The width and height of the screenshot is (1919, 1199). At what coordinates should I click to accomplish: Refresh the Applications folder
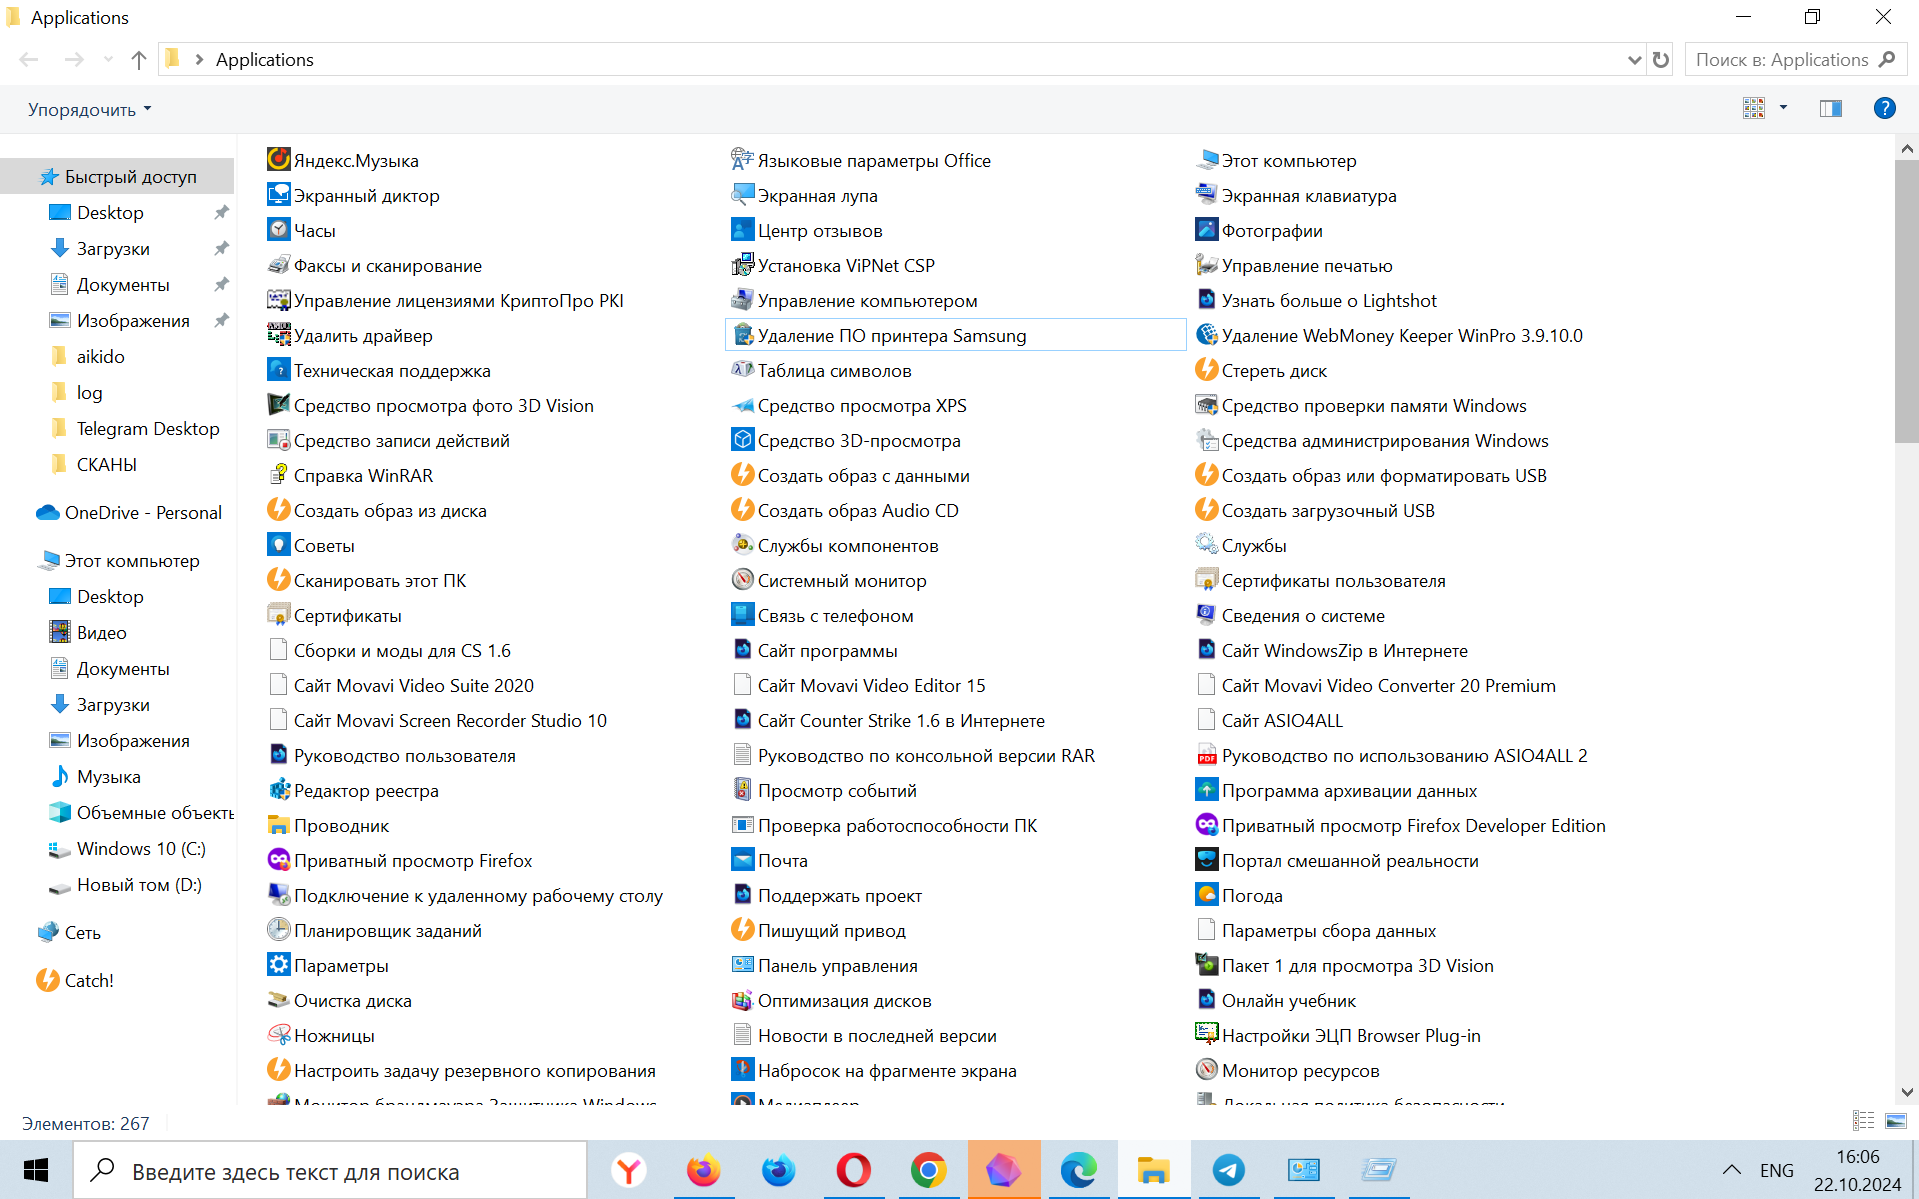(x=1661, y=60)
